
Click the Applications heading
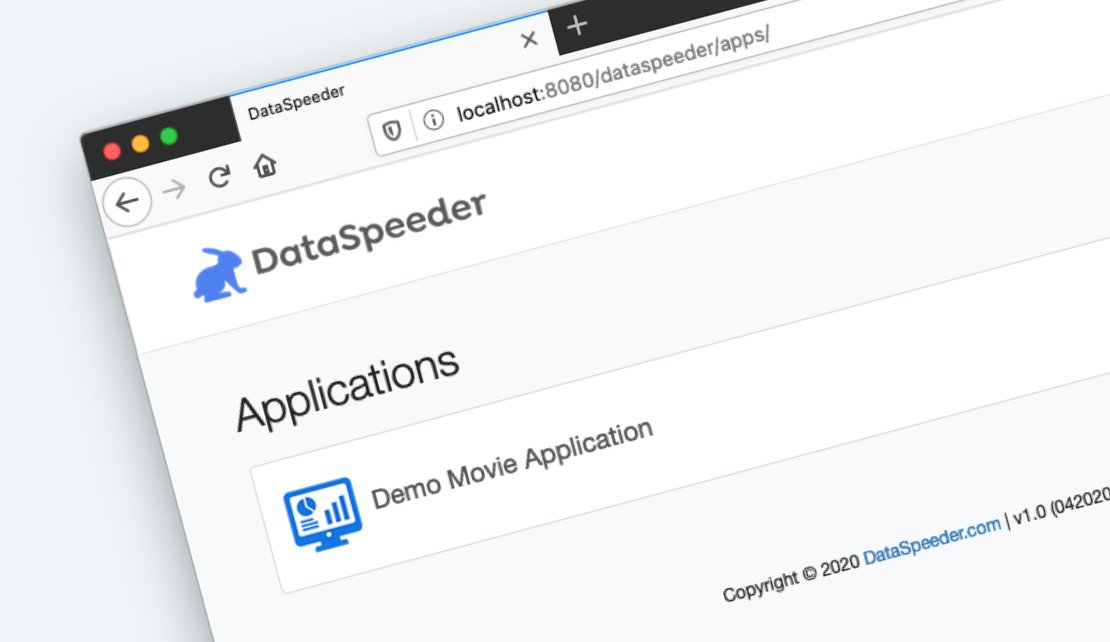click(348, 389)
